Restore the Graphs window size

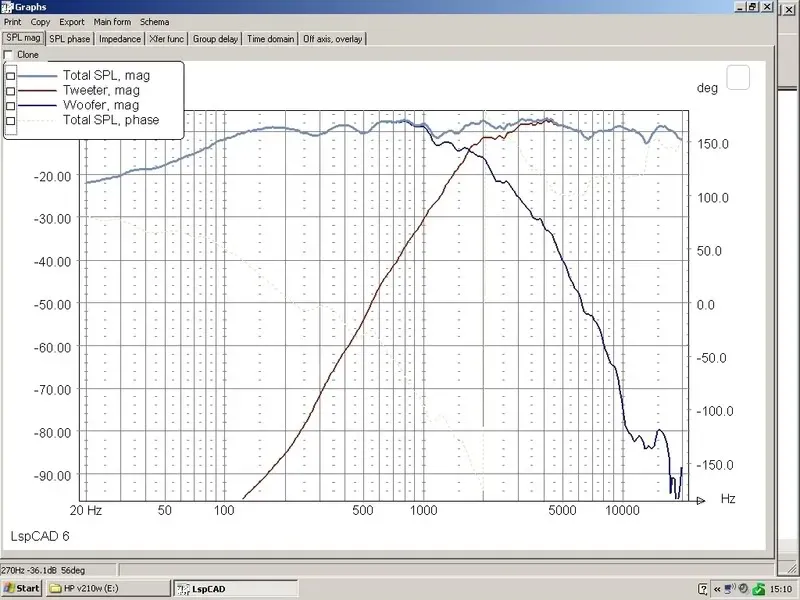754,7
